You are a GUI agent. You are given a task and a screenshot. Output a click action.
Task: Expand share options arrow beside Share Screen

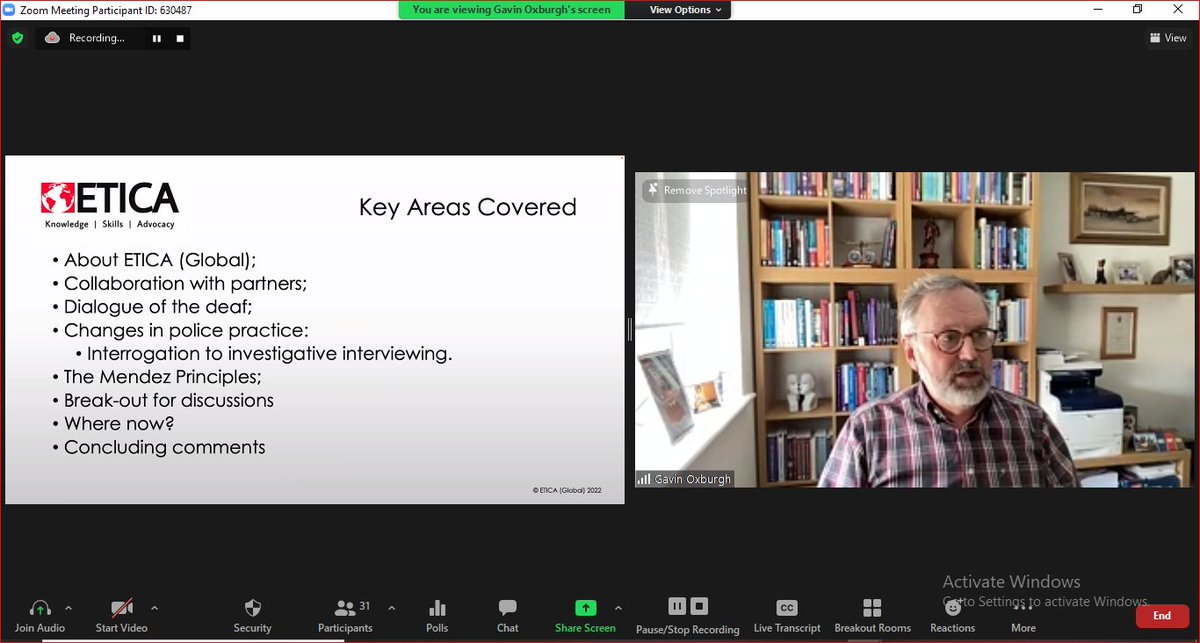[618, 607]
